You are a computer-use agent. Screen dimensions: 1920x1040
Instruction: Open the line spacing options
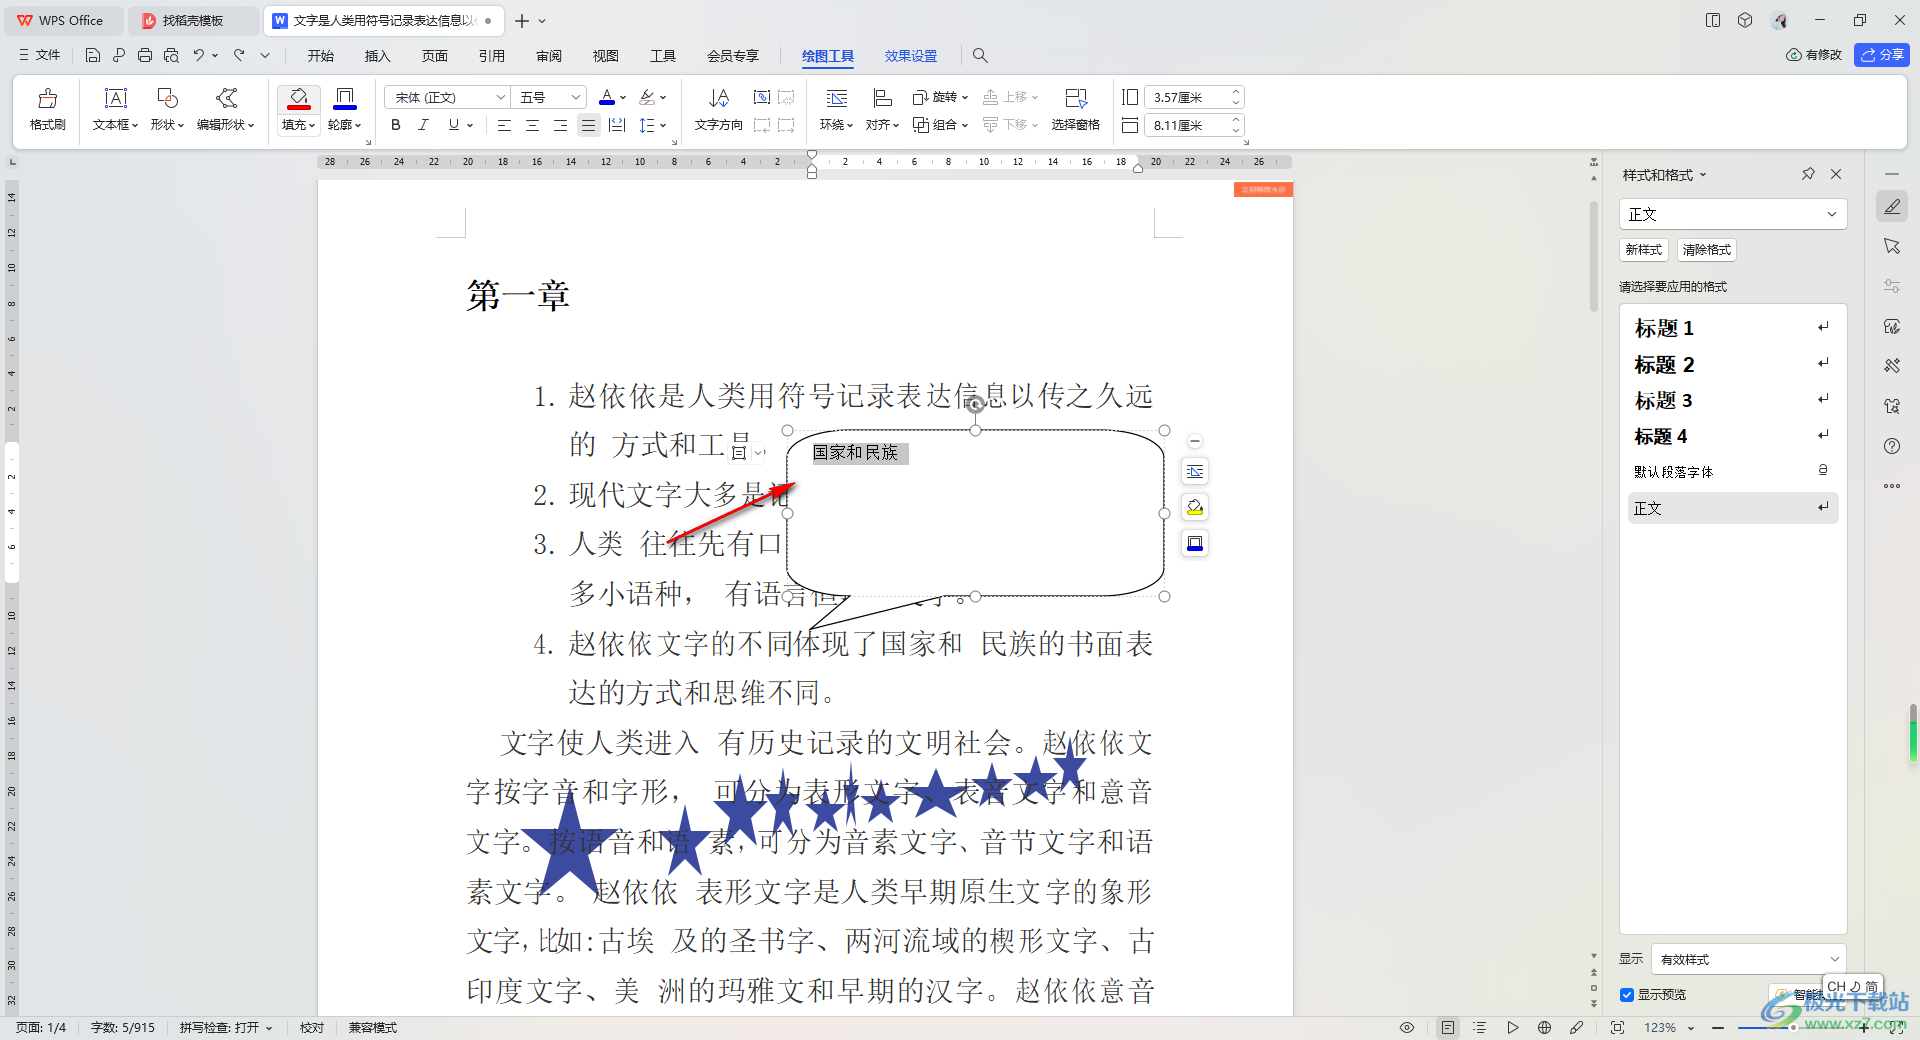pyautogui.click(x=652, y=125)
